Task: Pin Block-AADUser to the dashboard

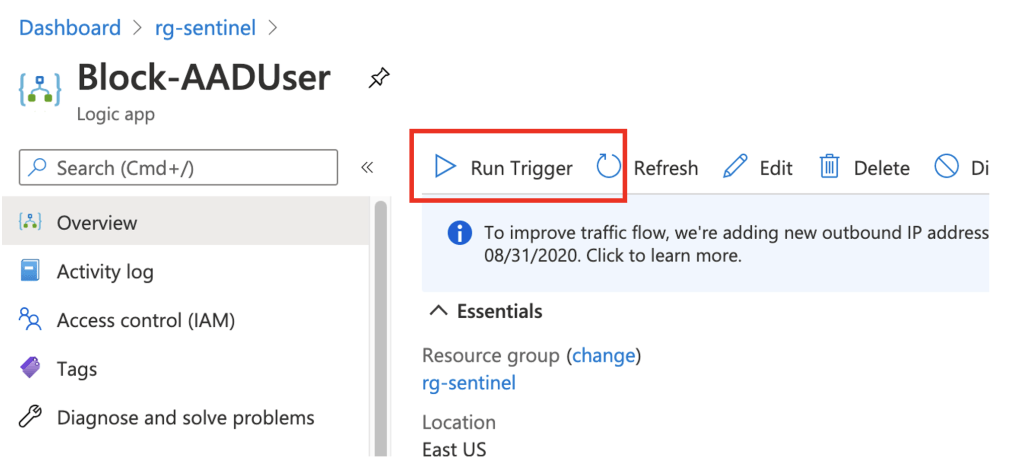Action: pyautogui.click(x=379, y=79)
